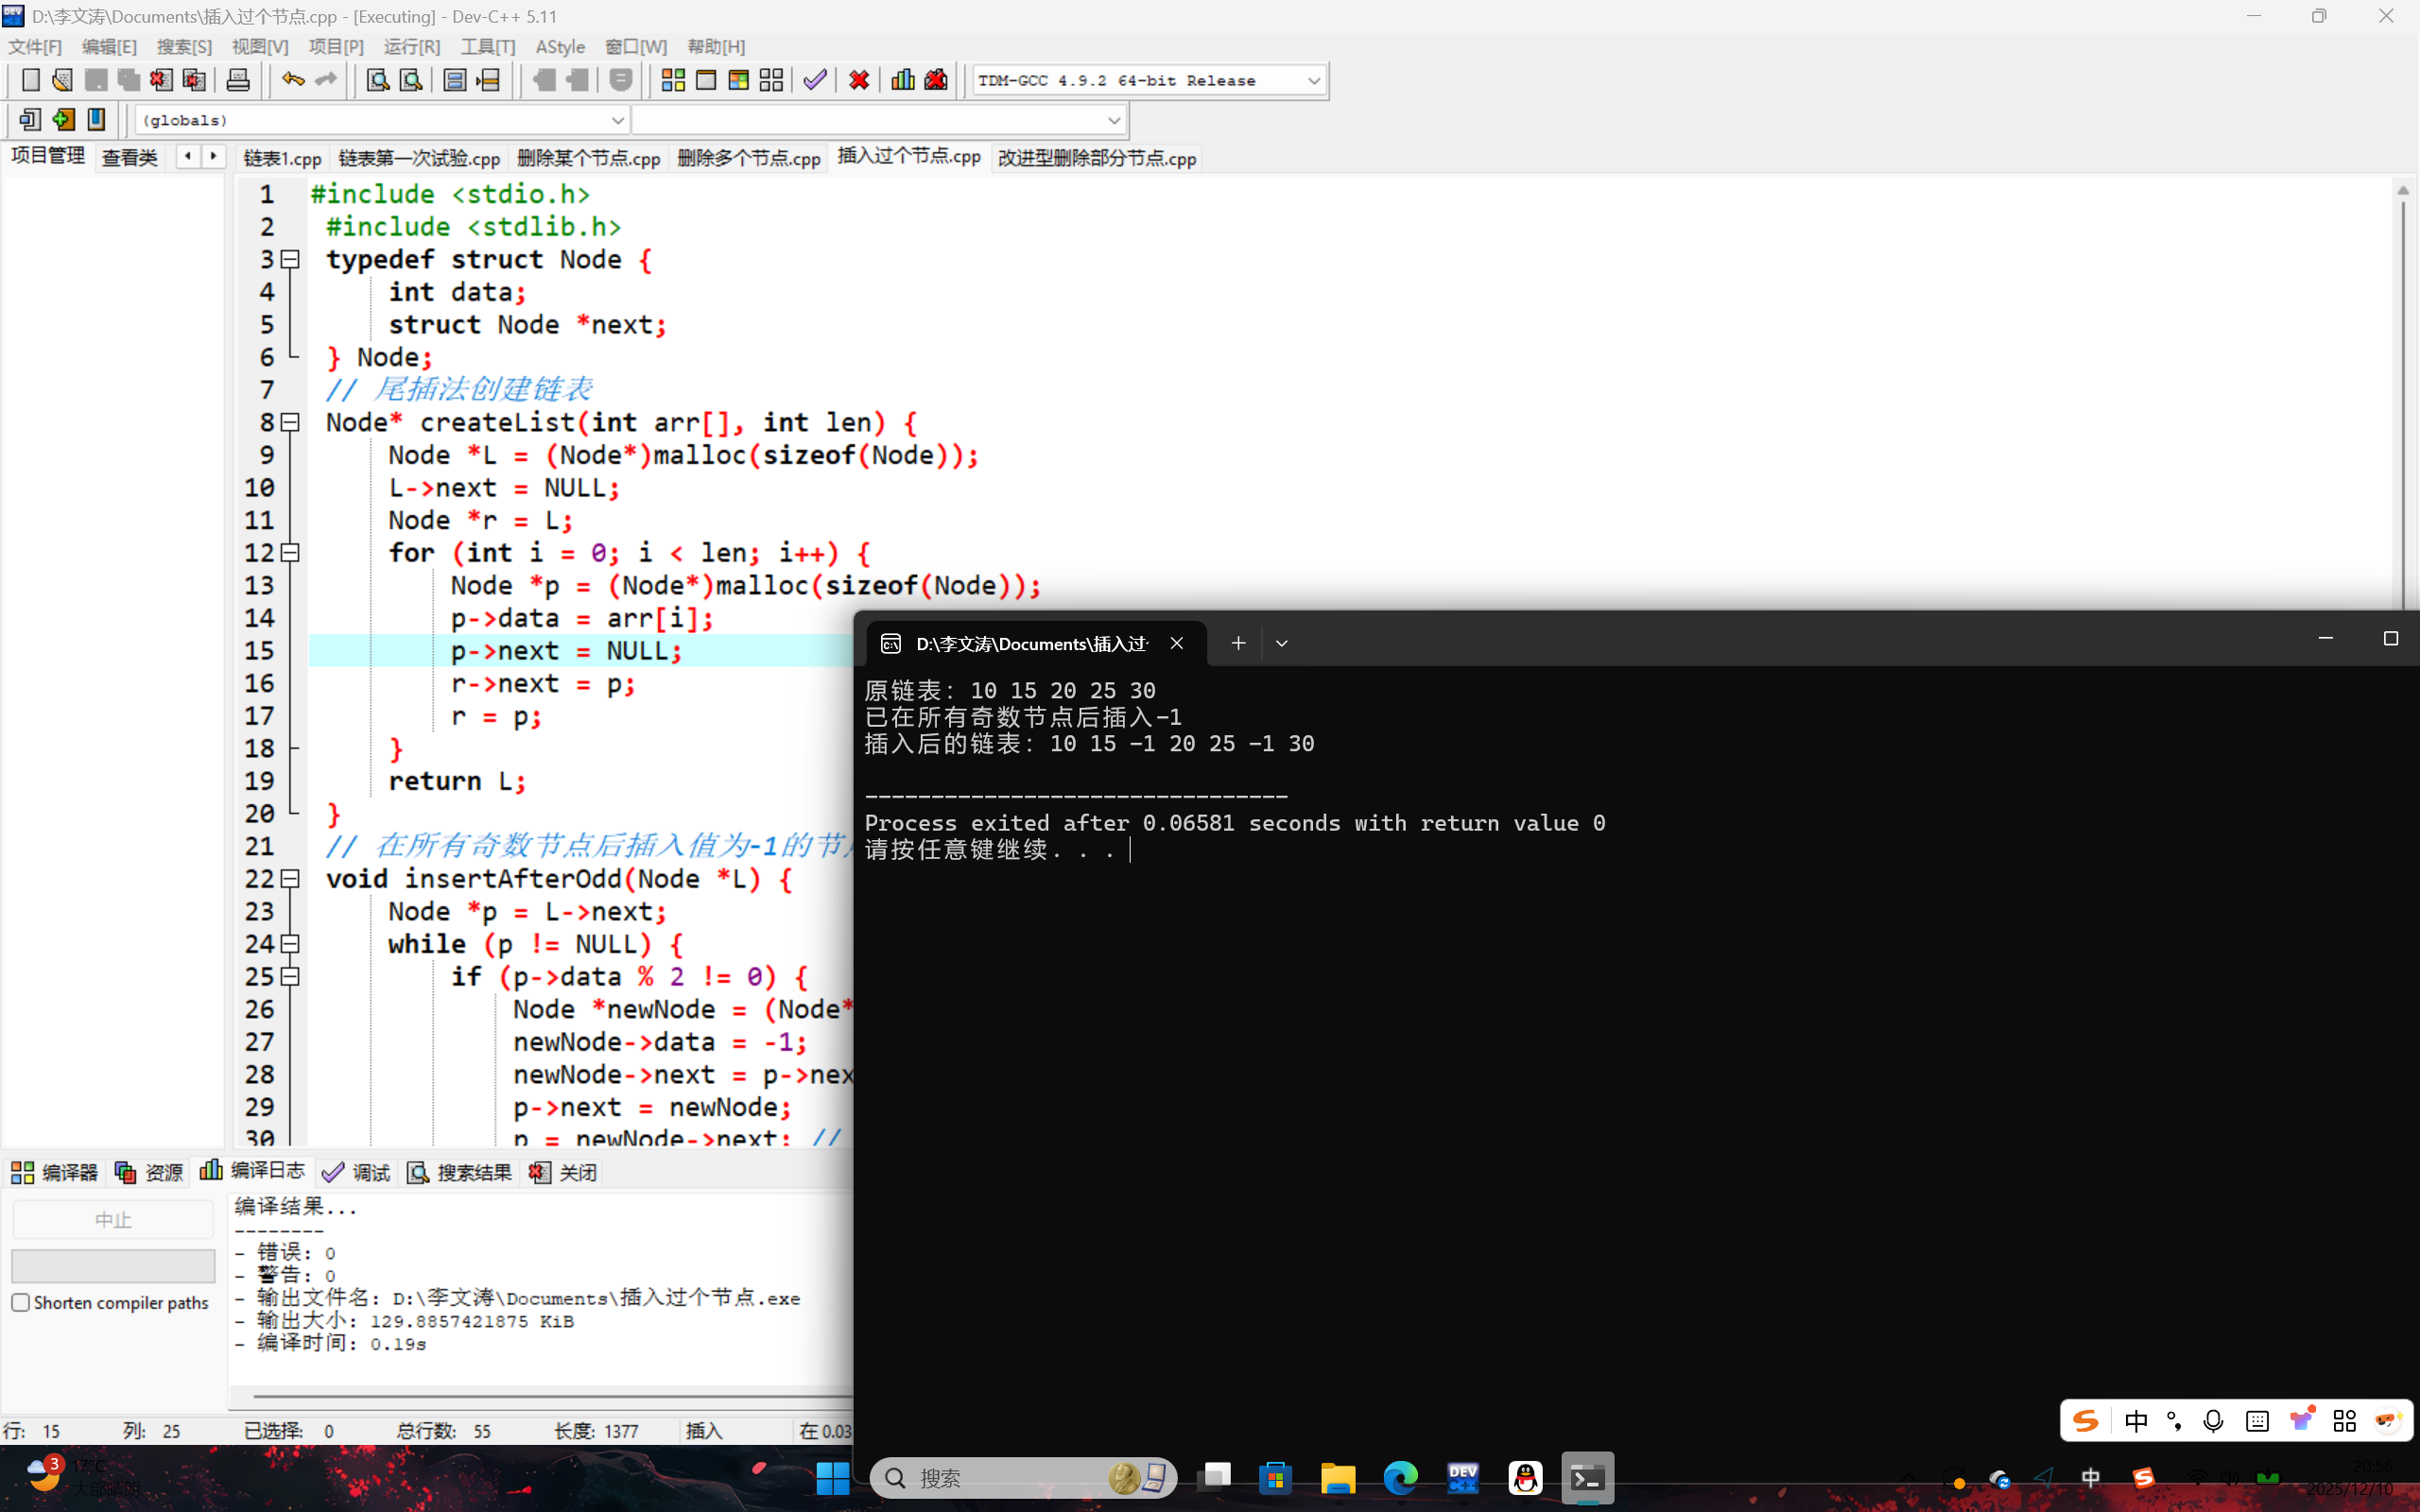The image size is (2420, 1512).
Task: Open Dev-C++ from the Windows taskbar
Action: click(1462, 1477)
